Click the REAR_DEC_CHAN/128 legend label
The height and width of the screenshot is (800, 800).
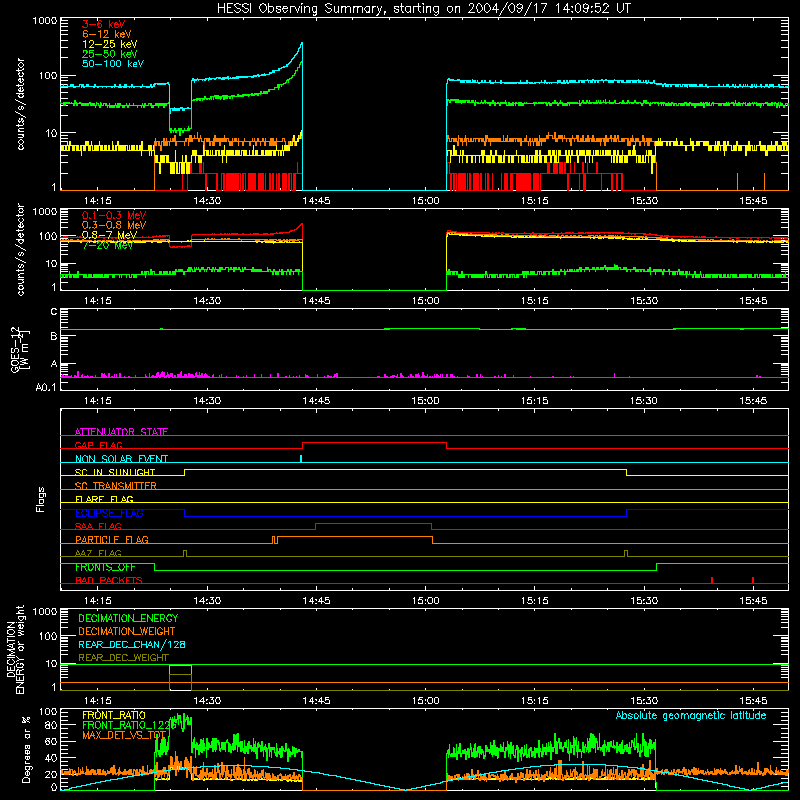(132, 644)
